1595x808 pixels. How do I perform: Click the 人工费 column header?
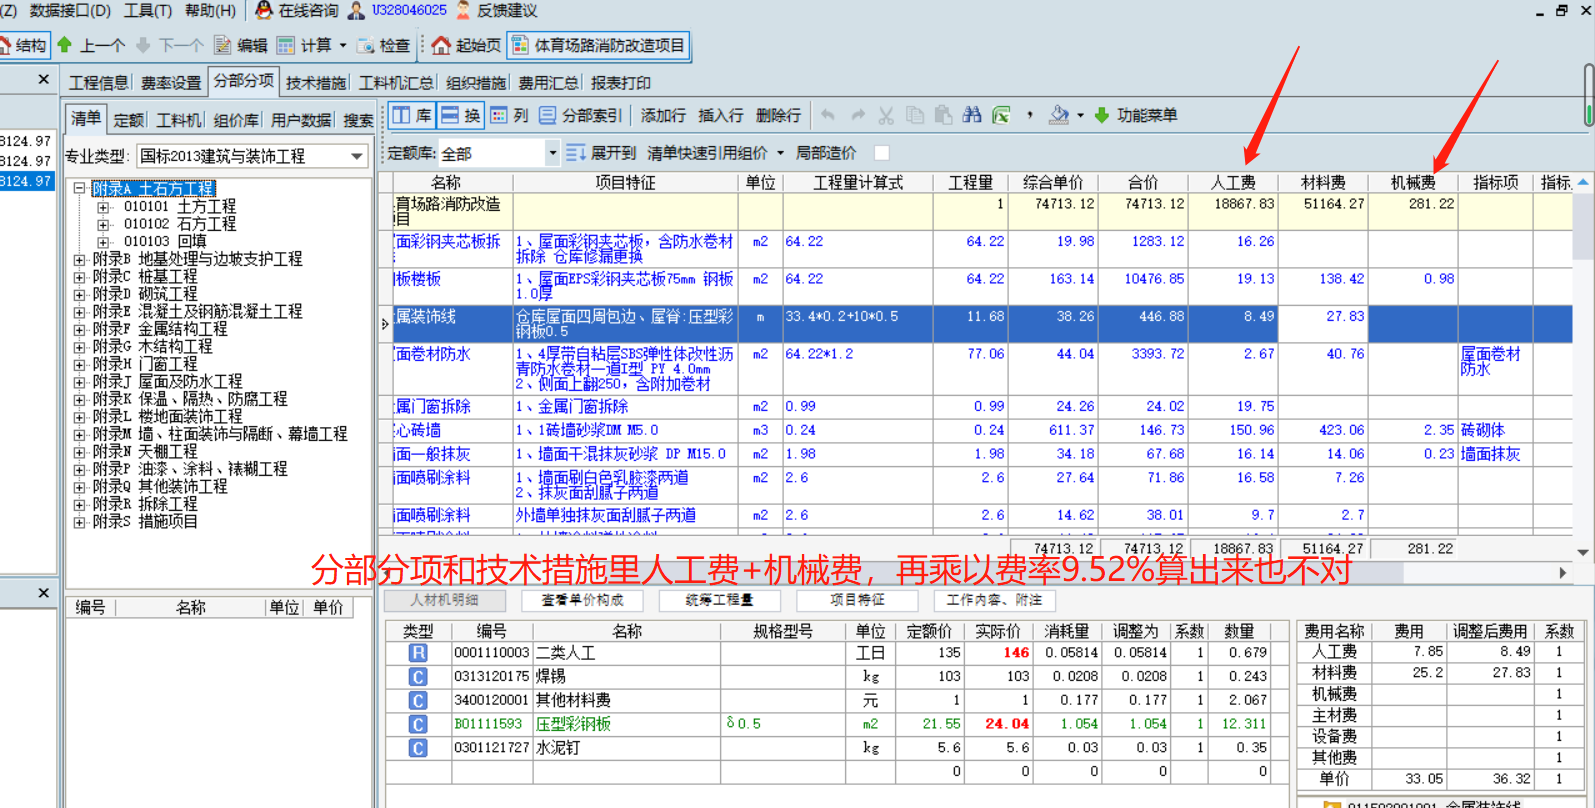1233,182
